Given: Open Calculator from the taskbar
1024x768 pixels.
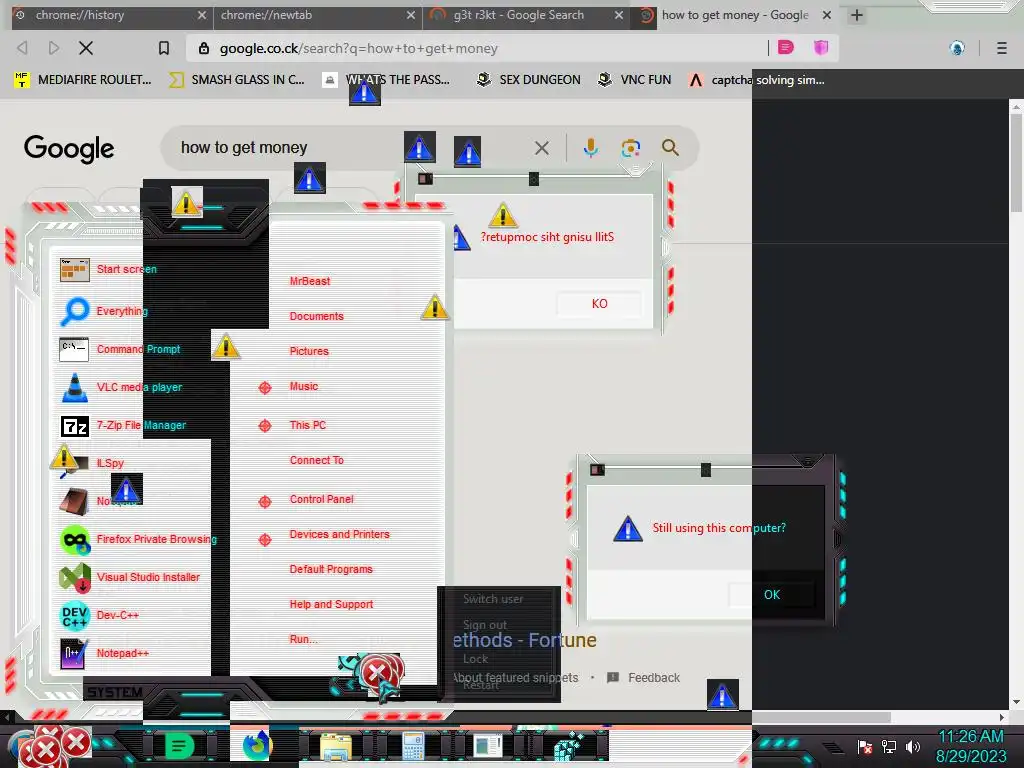Looking at the screenshot, I should point(413,746).
